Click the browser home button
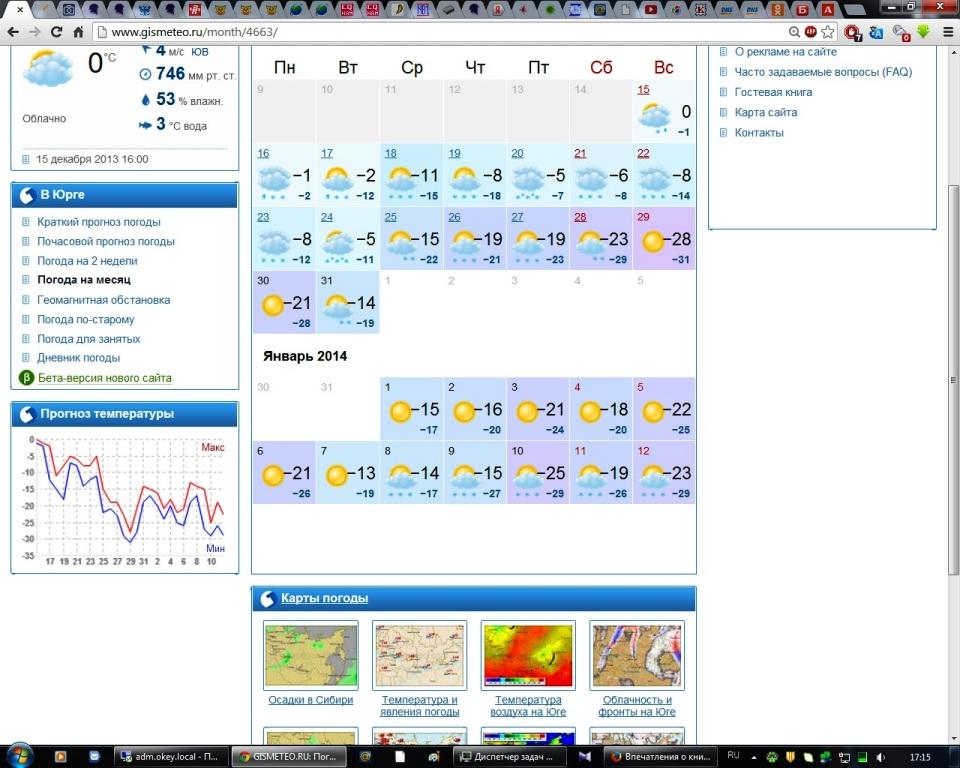Screen dimensions: 960x768 pos(78,32)
